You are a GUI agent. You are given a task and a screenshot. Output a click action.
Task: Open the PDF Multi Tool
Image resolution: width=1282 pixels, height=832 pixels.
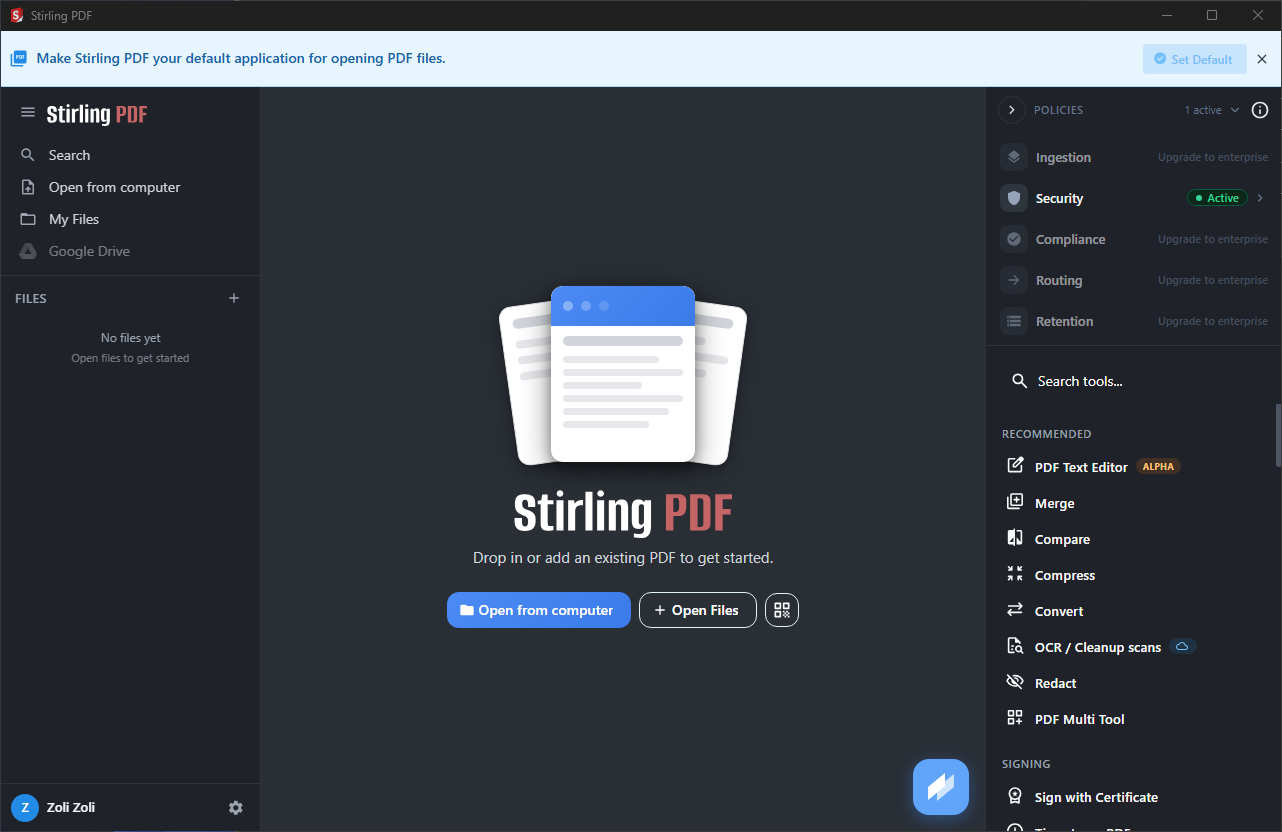[x=1079, y=719]
